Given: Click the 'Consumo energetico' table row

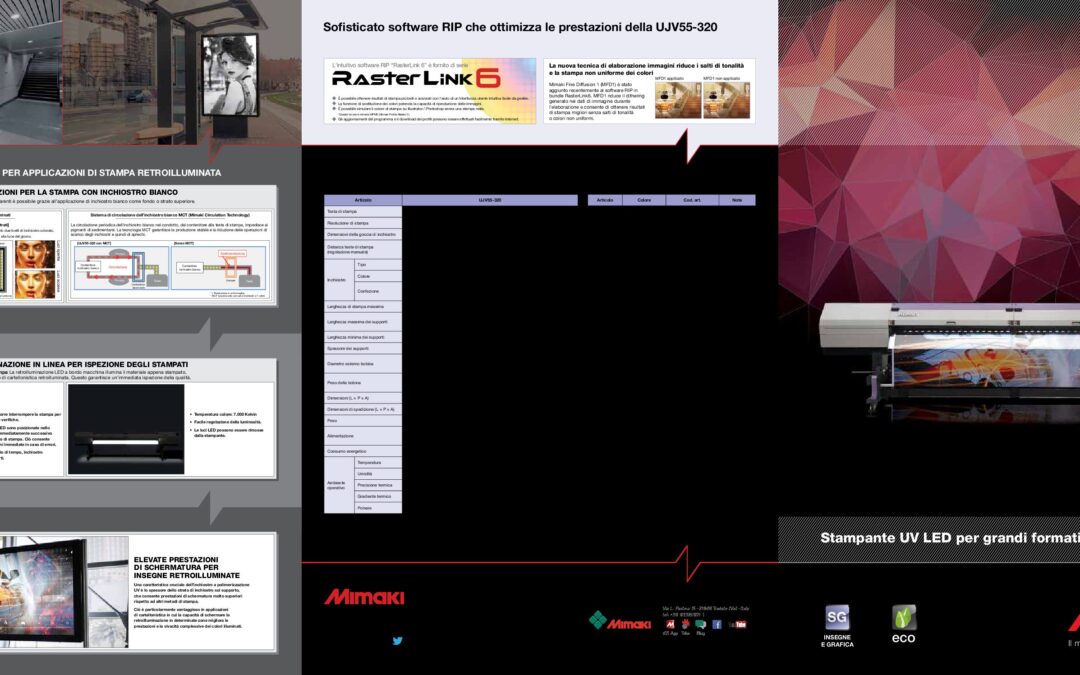Looking at the screenshot, I should click(363, 451).
